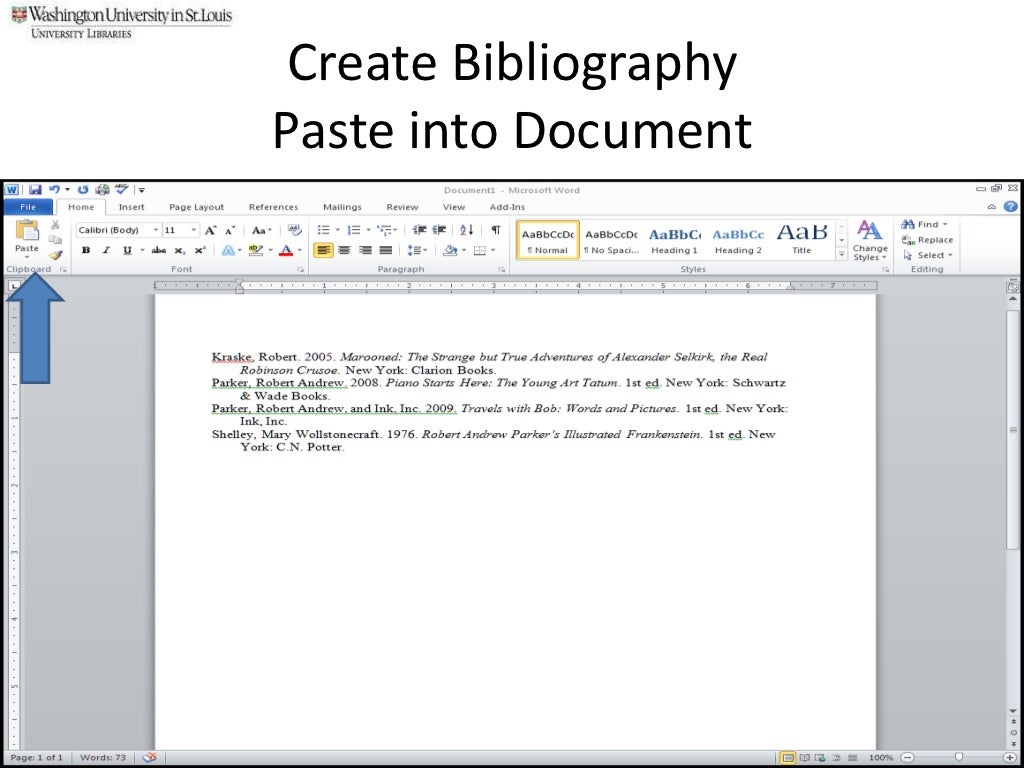
Task: Click the Grow Font icon
Action: click(x=210, y=230)
